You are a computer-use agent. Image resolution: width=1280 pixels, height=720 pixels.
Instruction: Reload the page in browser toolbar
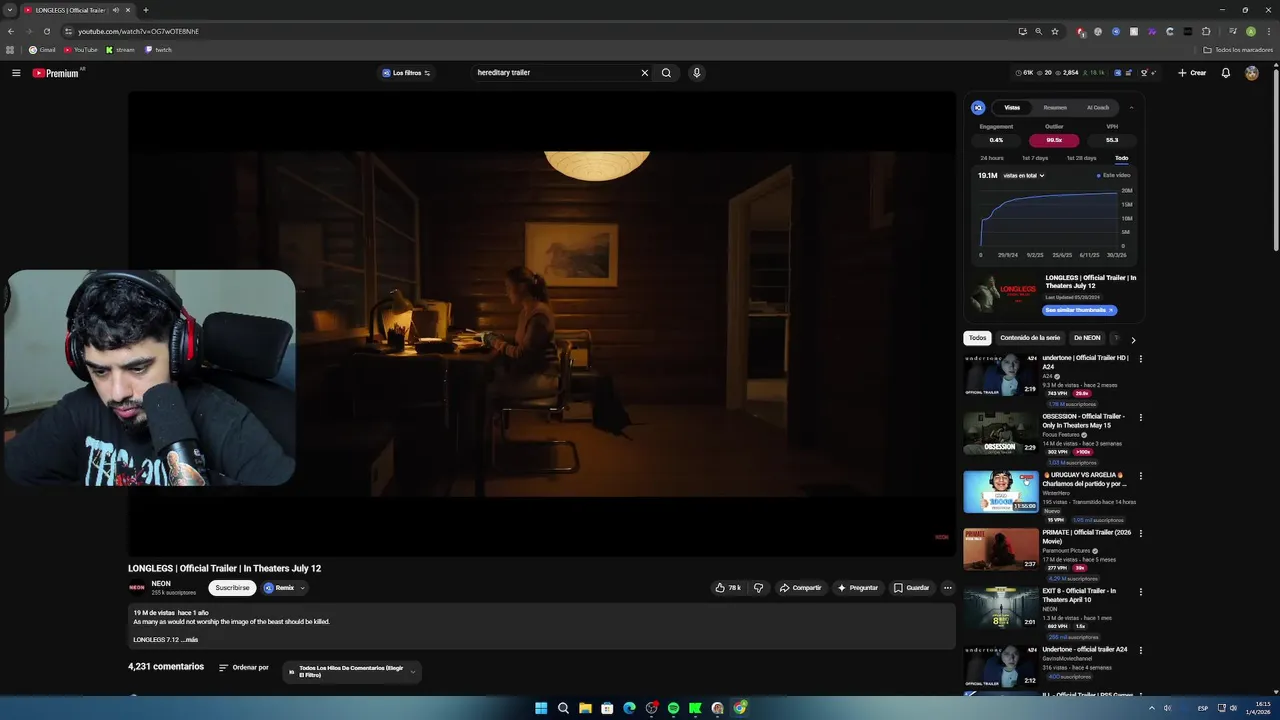pyautogui.click(x=46, y=31)
